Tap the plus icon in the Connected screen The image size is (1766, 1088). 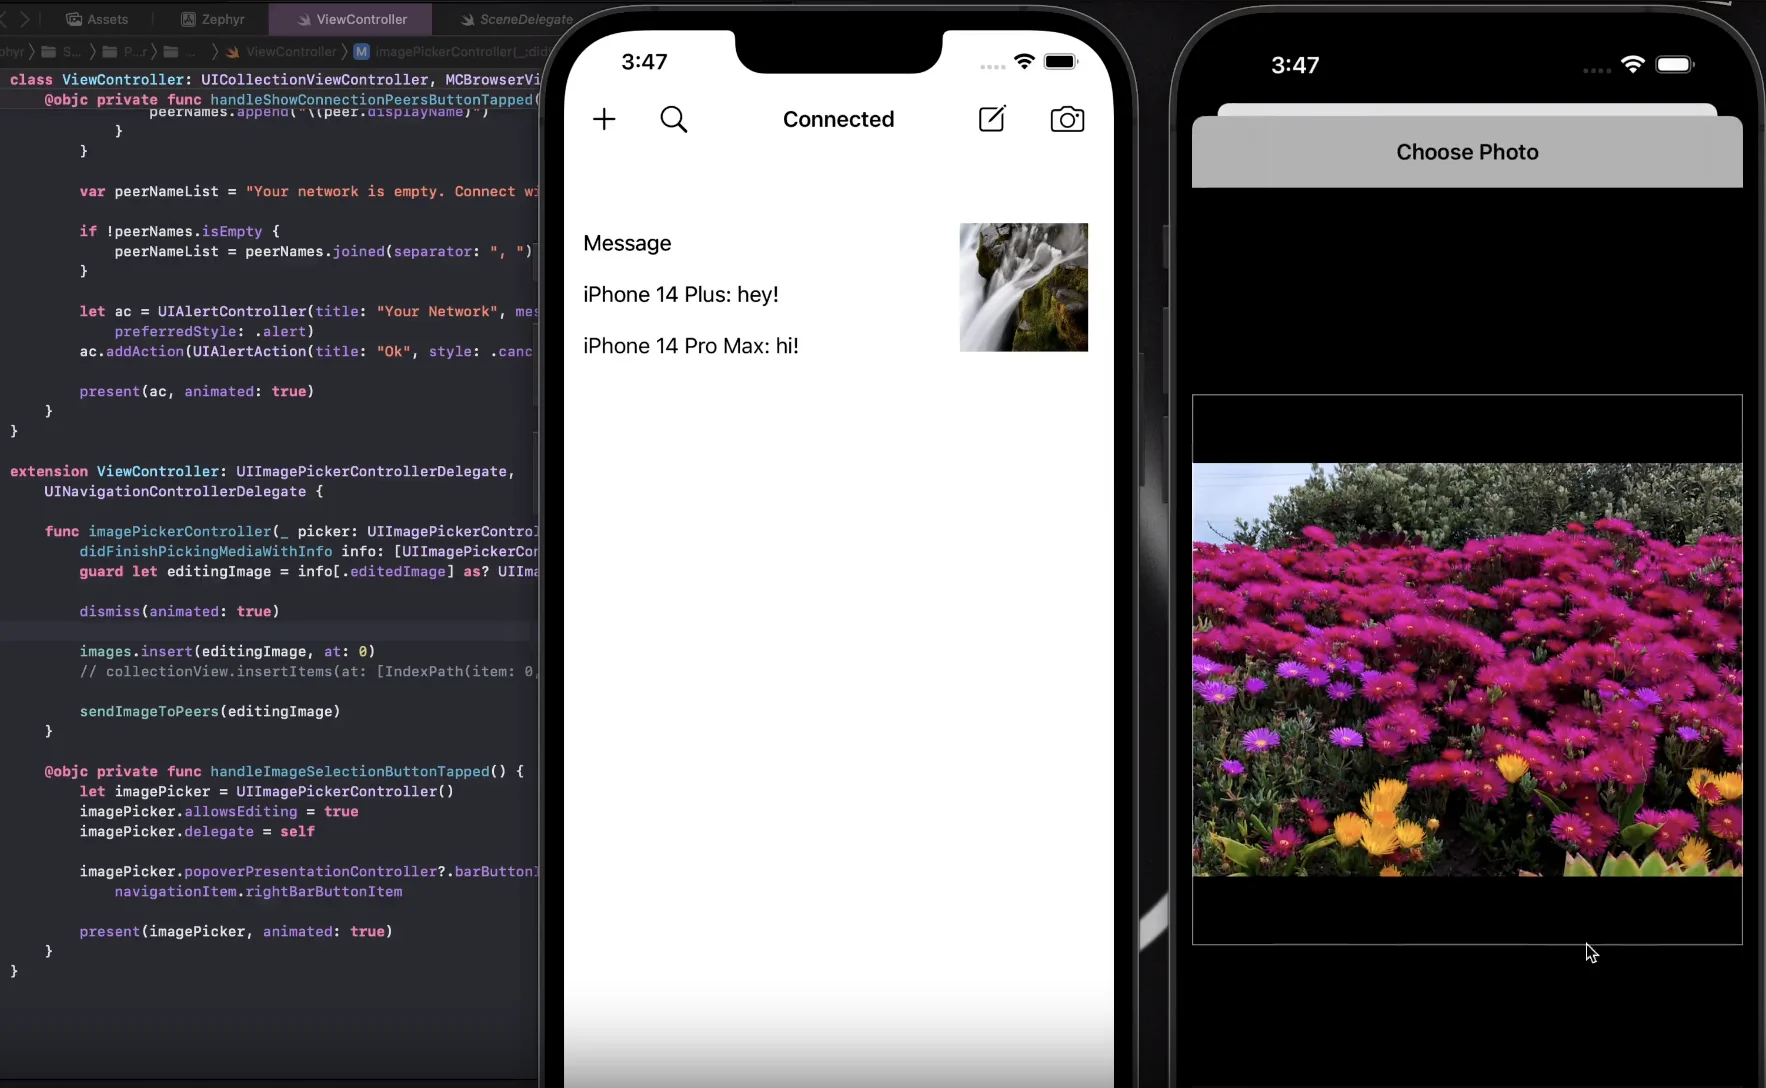[604, 120]
